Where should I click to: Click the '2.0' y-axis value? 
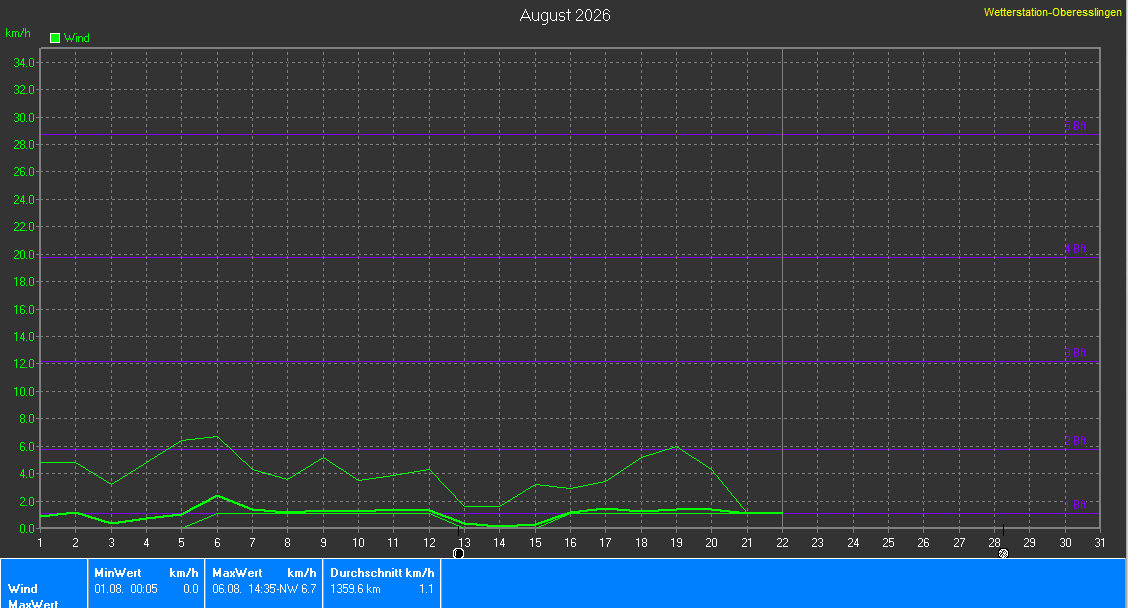pyautogui.click(x=27, y=502)
